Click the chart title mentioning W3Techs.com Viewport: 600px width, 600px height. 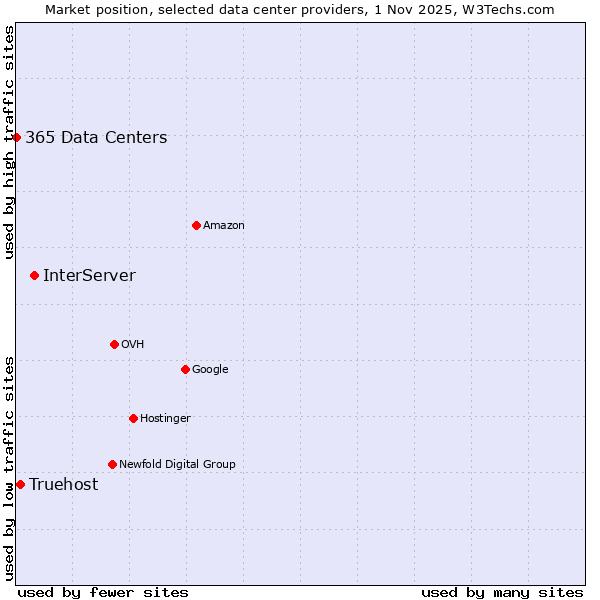click(x=300, y=9)
